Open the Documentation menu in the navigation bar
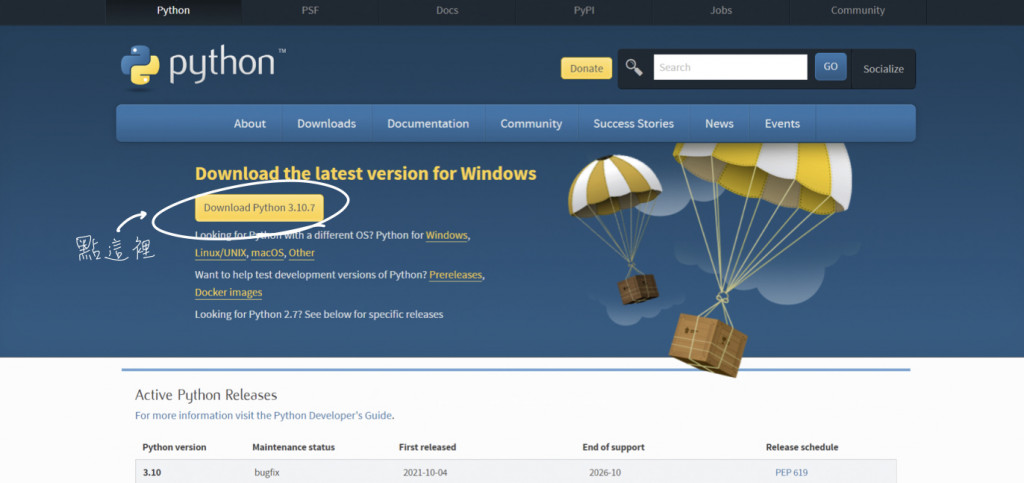This screenshot has width=1024, height=483. (x=428, y=123)
